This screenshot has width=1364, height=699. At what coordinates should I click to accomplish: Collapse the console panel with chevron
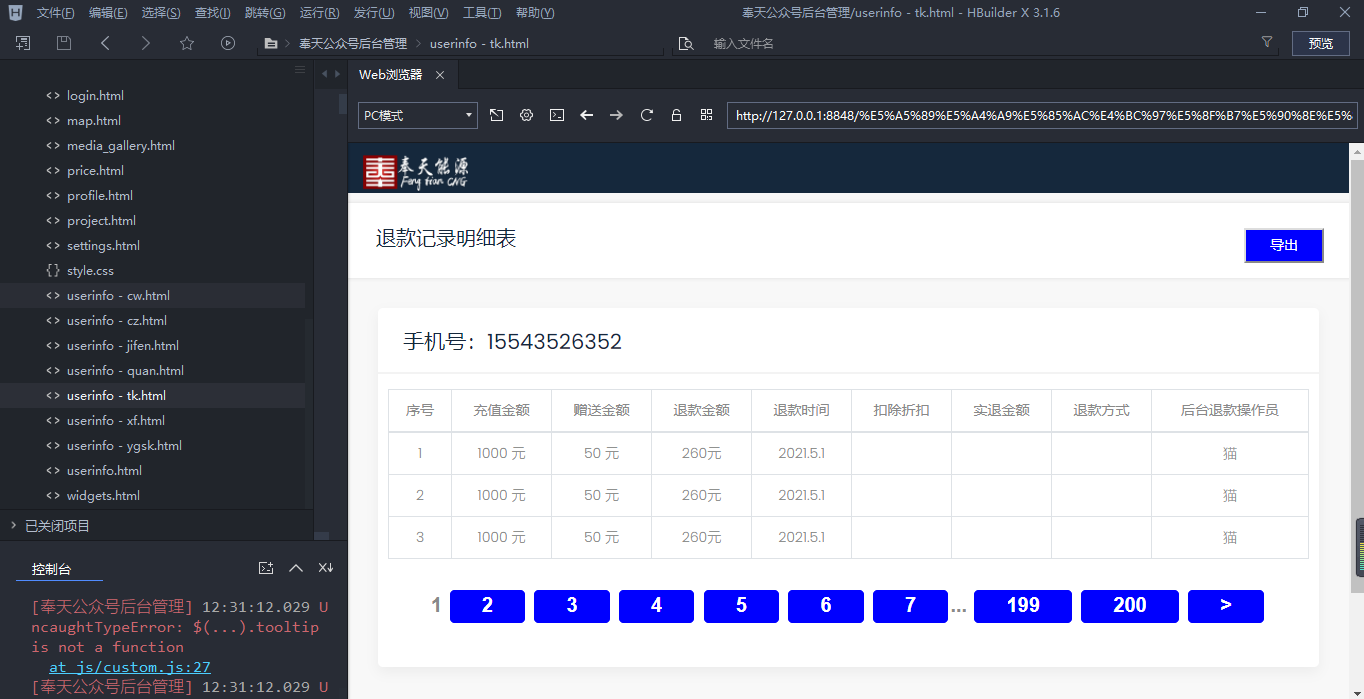[x=296, y=568]
